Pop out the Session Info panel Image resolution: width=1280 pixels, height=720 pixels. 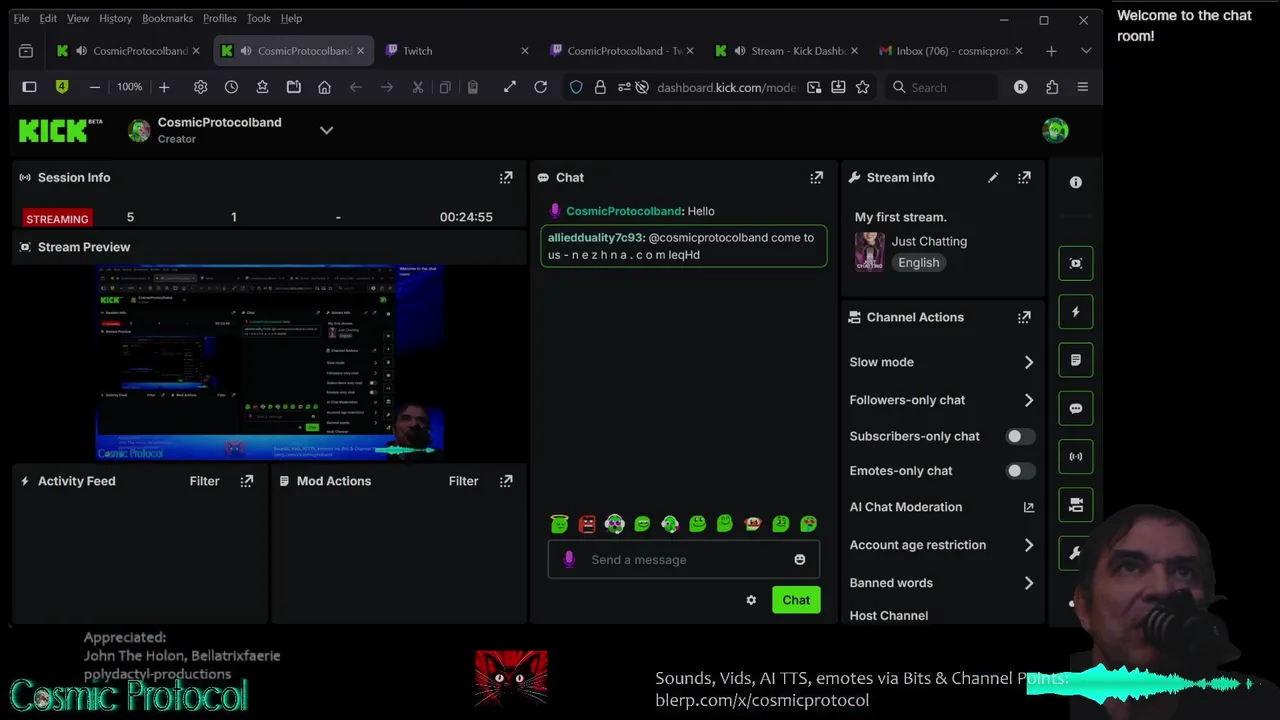506,177
